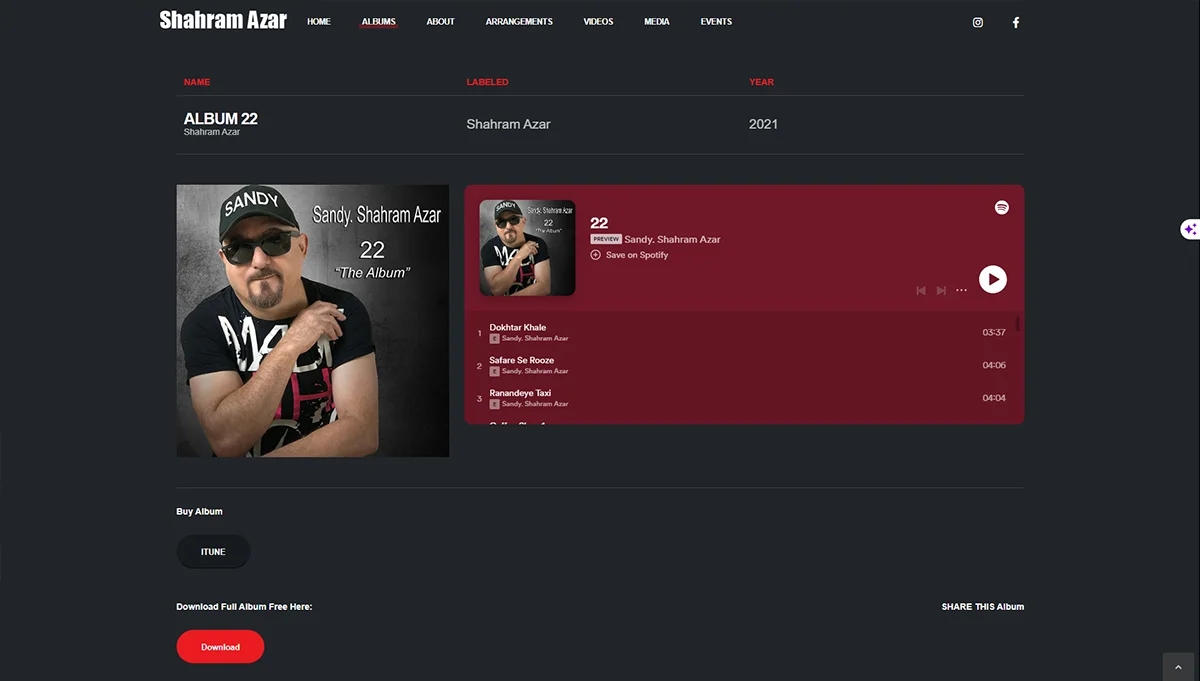Viewport: 1200px width, 681px height.
Task: Open the ARRANGEMENTS menu item
Action: pos(519,21)
